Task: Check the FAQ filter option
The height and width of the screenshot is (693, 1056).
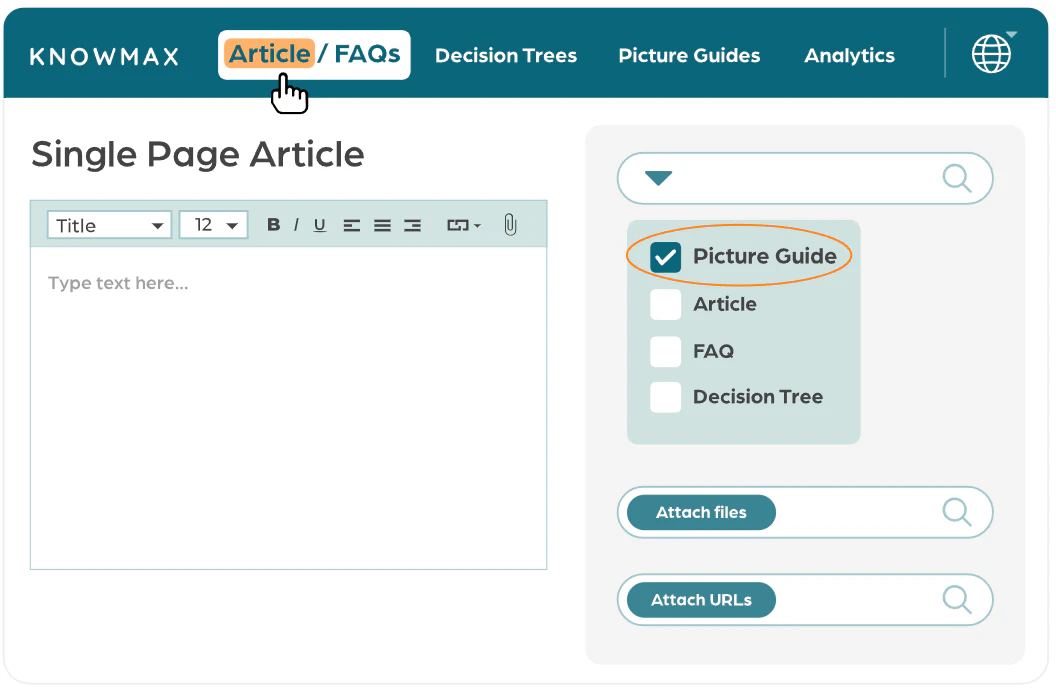Action: (666, 351)
